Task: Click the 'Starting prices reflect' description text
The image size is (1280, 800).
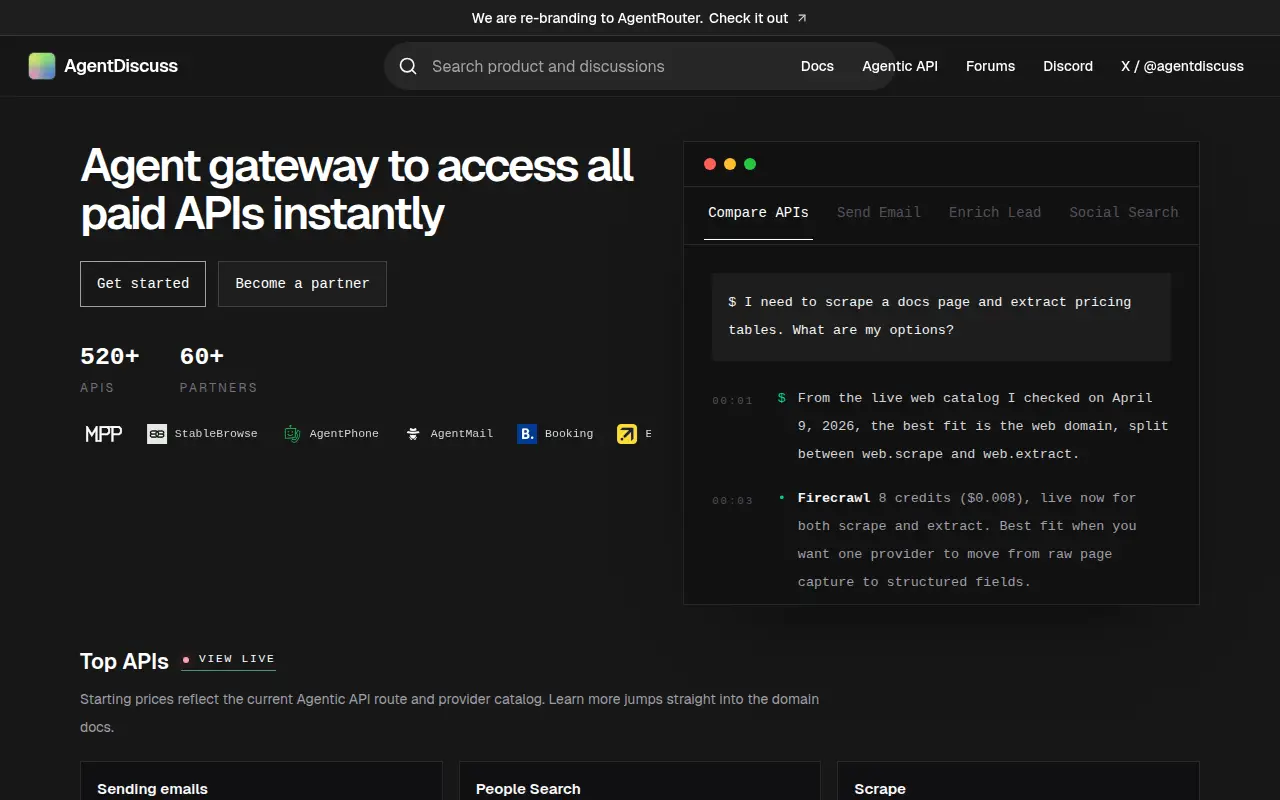Action: (450, 713)
